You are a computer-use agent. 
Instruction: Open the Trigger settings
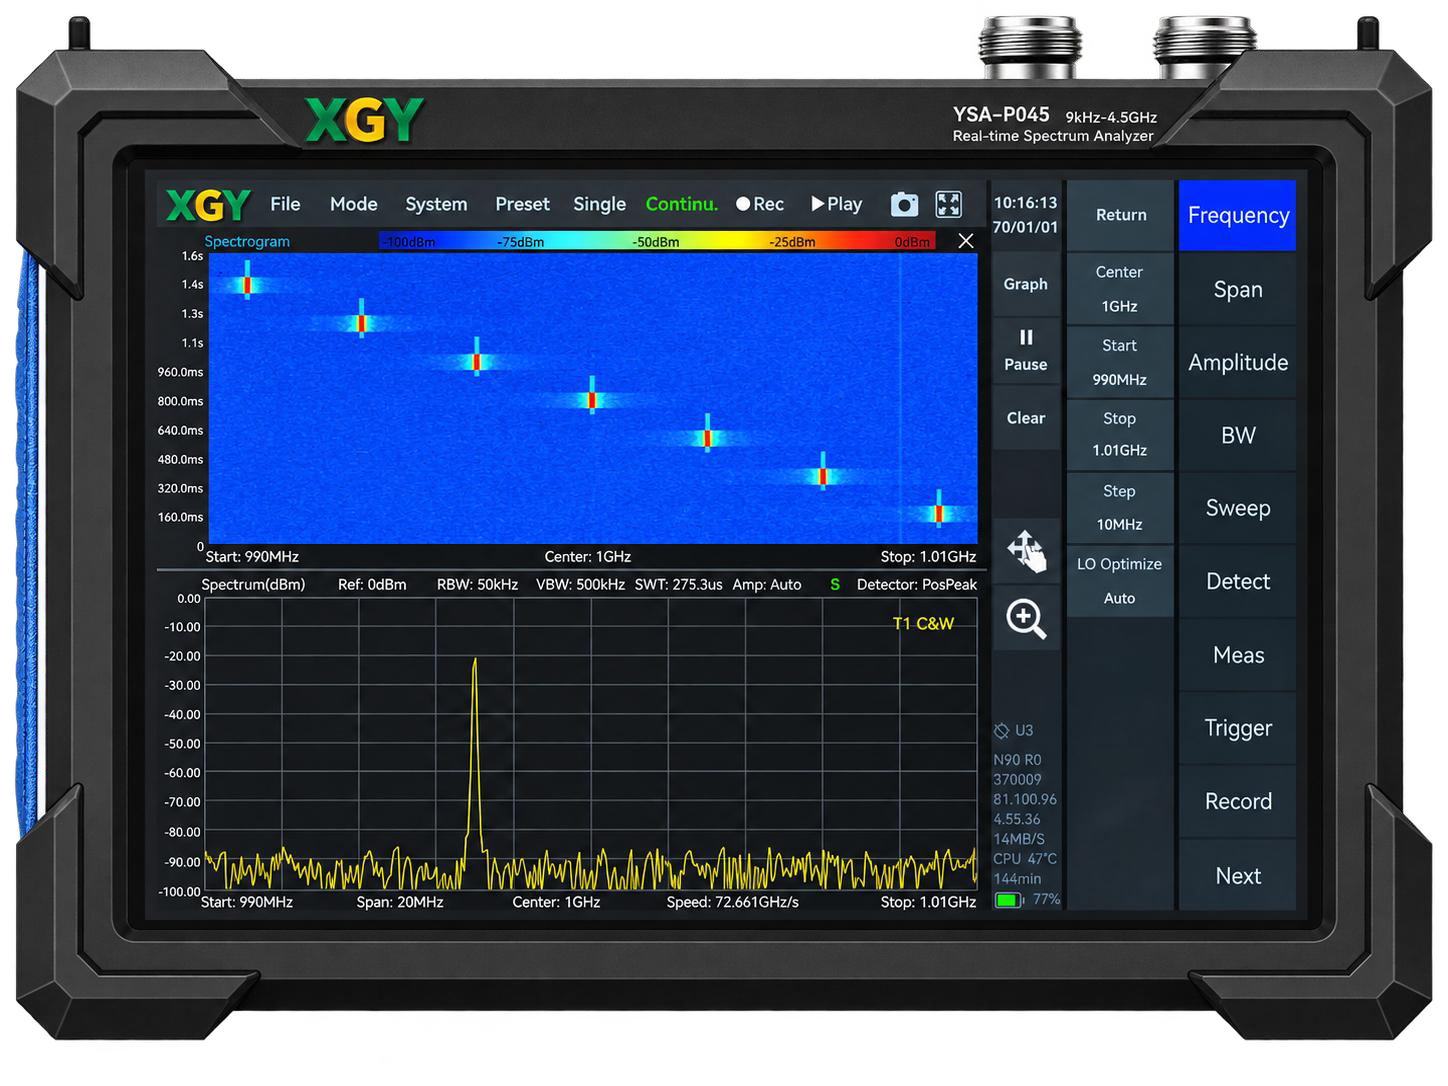[x=1238, y=728]
